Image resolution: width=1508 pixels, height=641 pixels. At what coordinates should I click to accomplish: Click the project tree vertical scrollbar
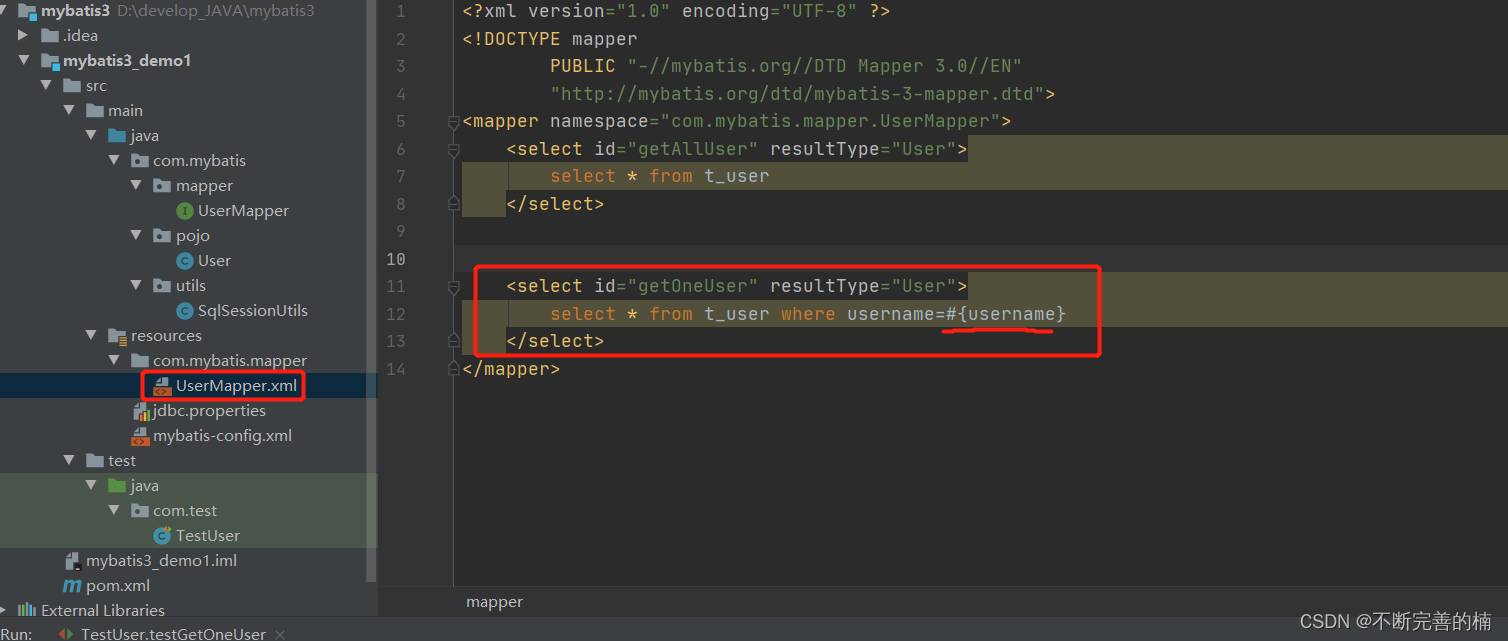click(372, 290)
